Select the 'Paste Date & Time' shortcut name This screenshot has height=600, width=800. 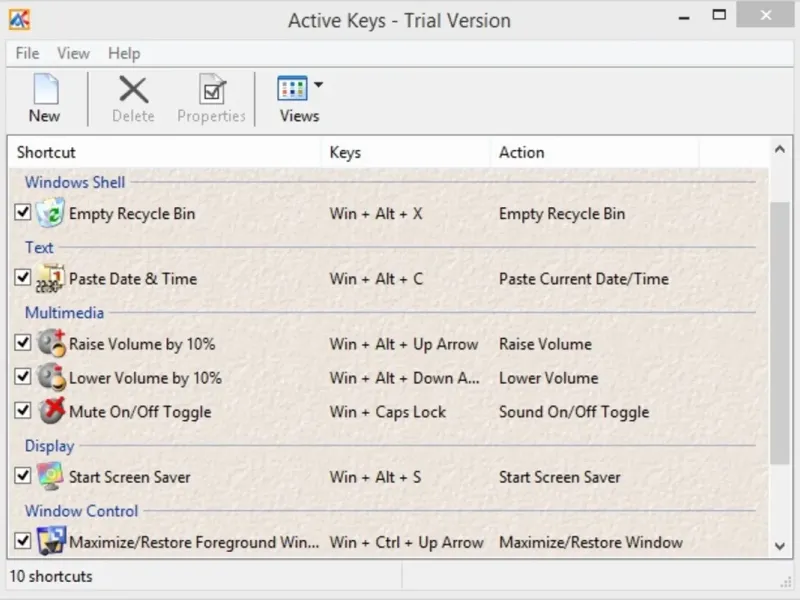coord(133,279)
